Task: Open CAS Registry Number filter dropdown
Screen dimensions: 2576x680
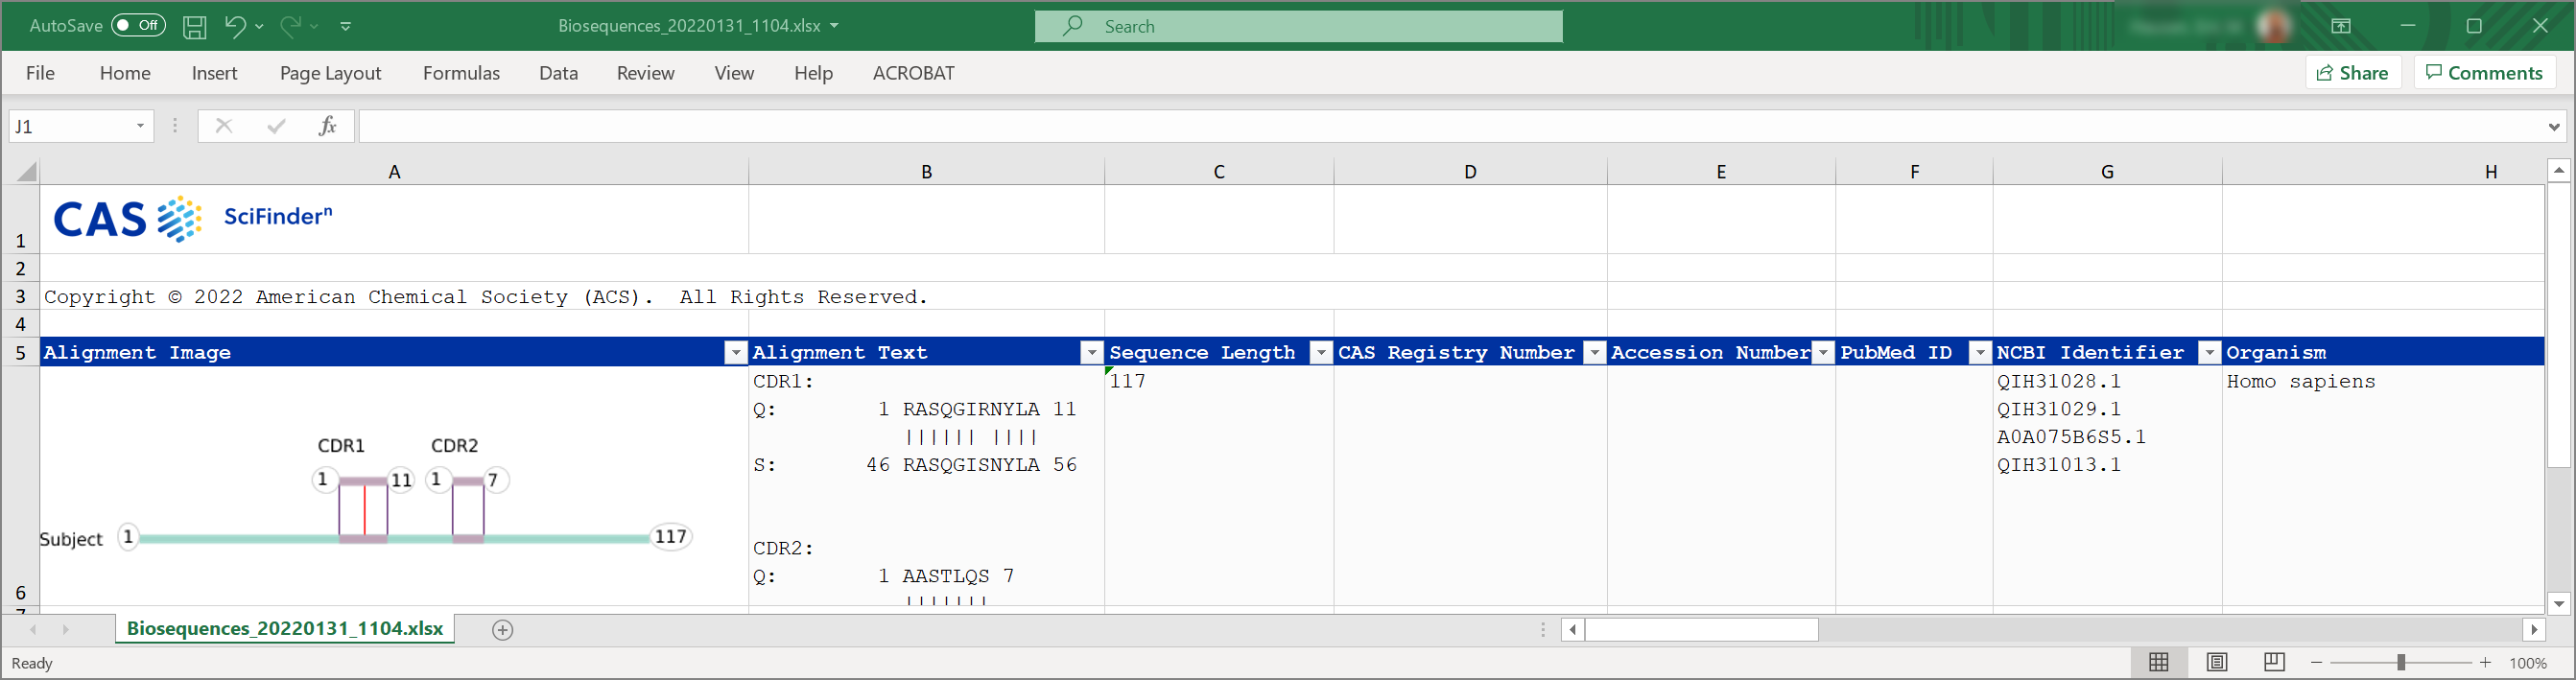Action: click(1595, 352)
